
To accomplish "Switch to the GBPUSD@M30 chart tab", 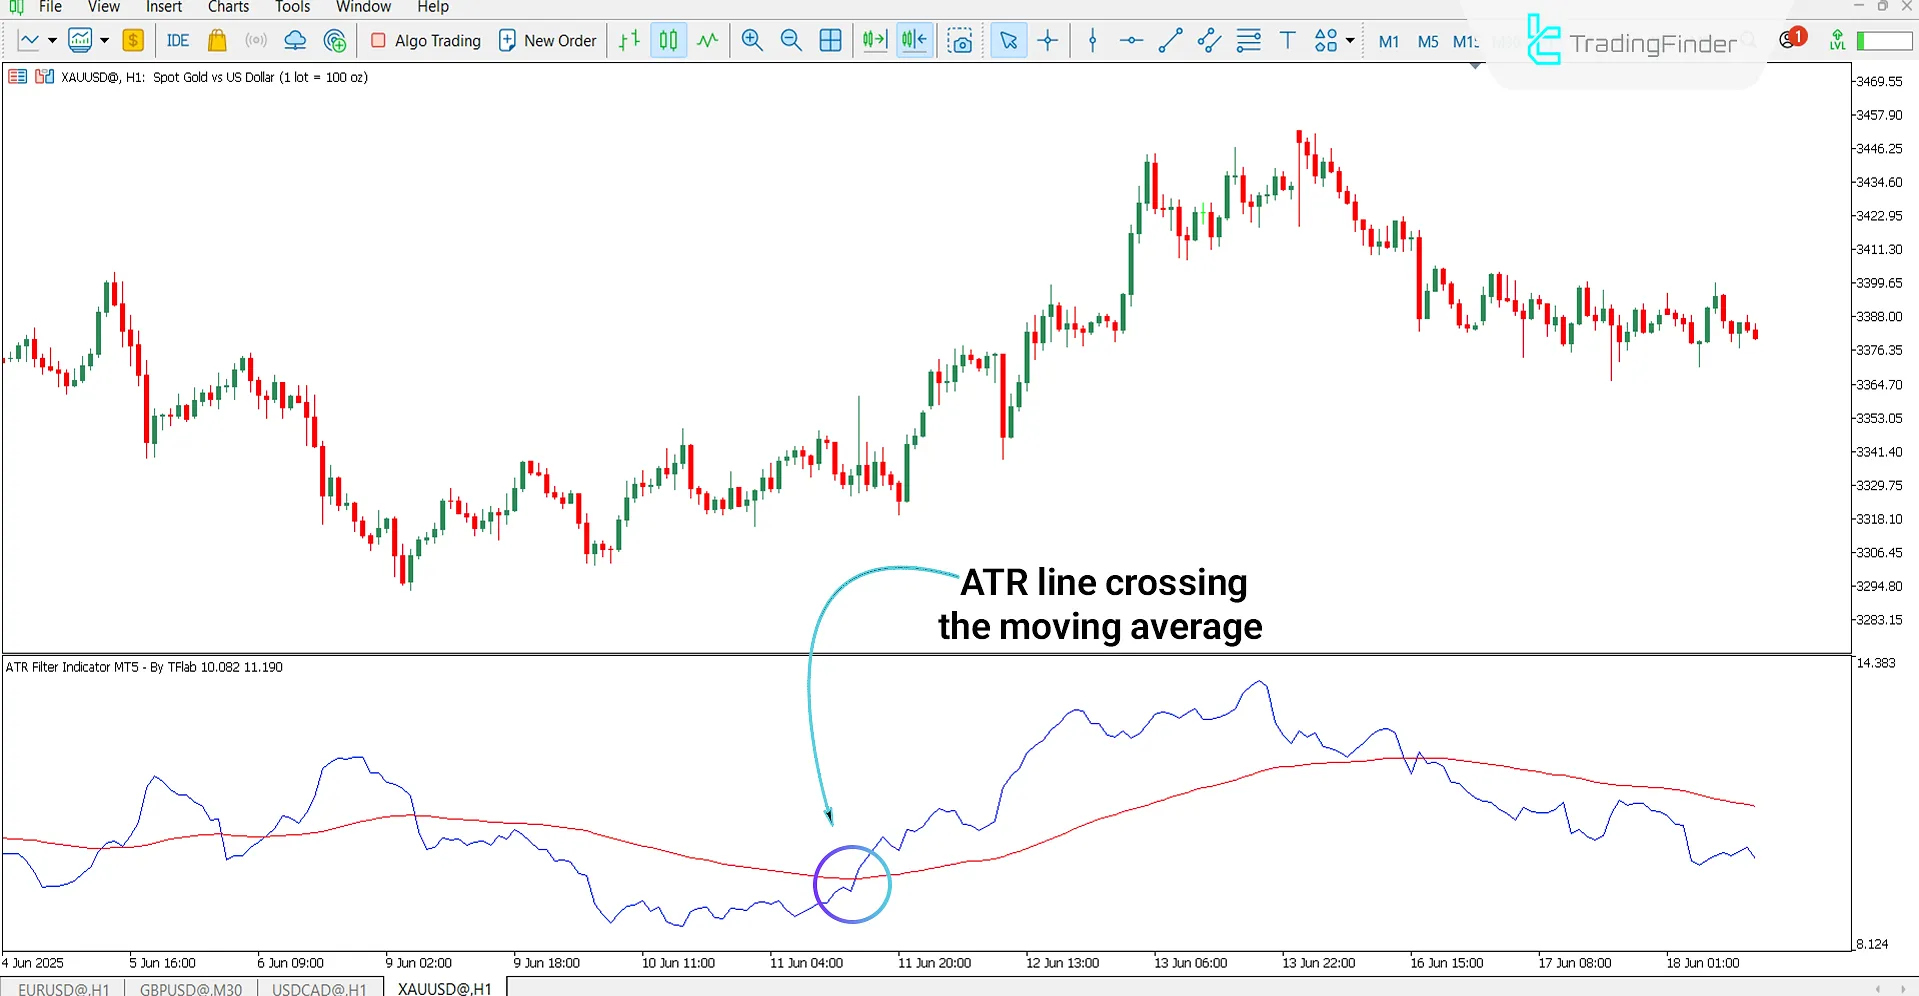I will point(190,988).
